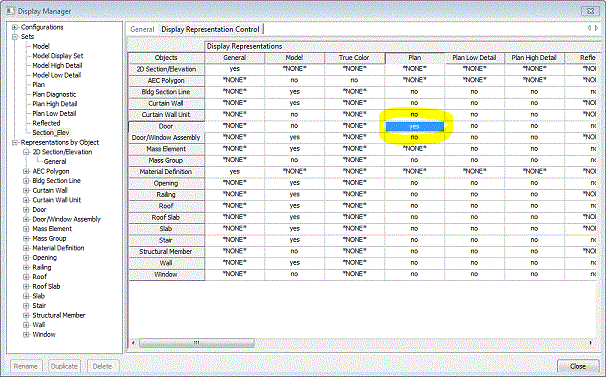Image resolution: width=606 pixels, height=377 pixels.
Task: Click the Rename button
Action: click(26, 366)
